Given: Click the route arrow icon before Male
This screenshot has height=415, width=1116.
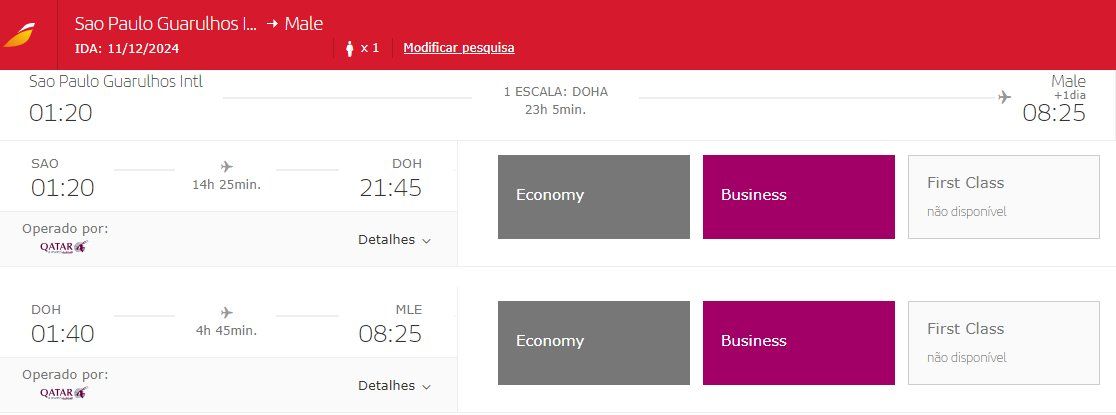Looking at the screenshot, I should coord(272,24).
